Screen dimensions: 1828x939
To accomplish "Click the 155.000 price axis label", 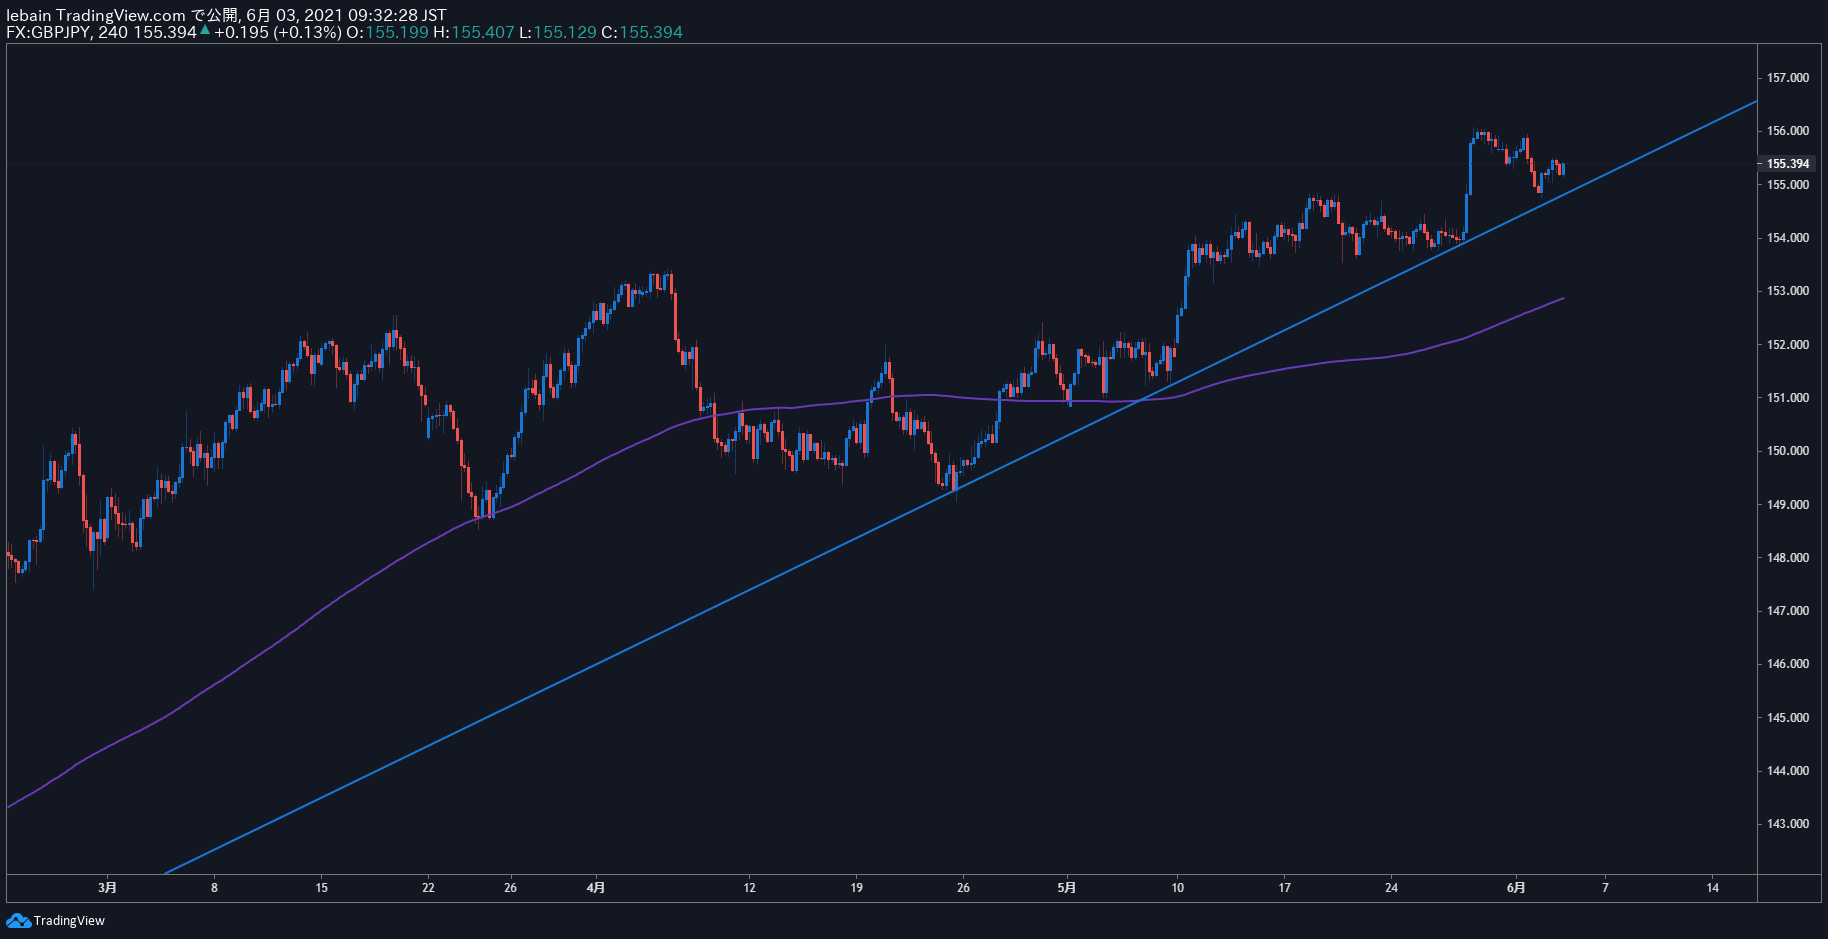I will (x=1788, y=185).
